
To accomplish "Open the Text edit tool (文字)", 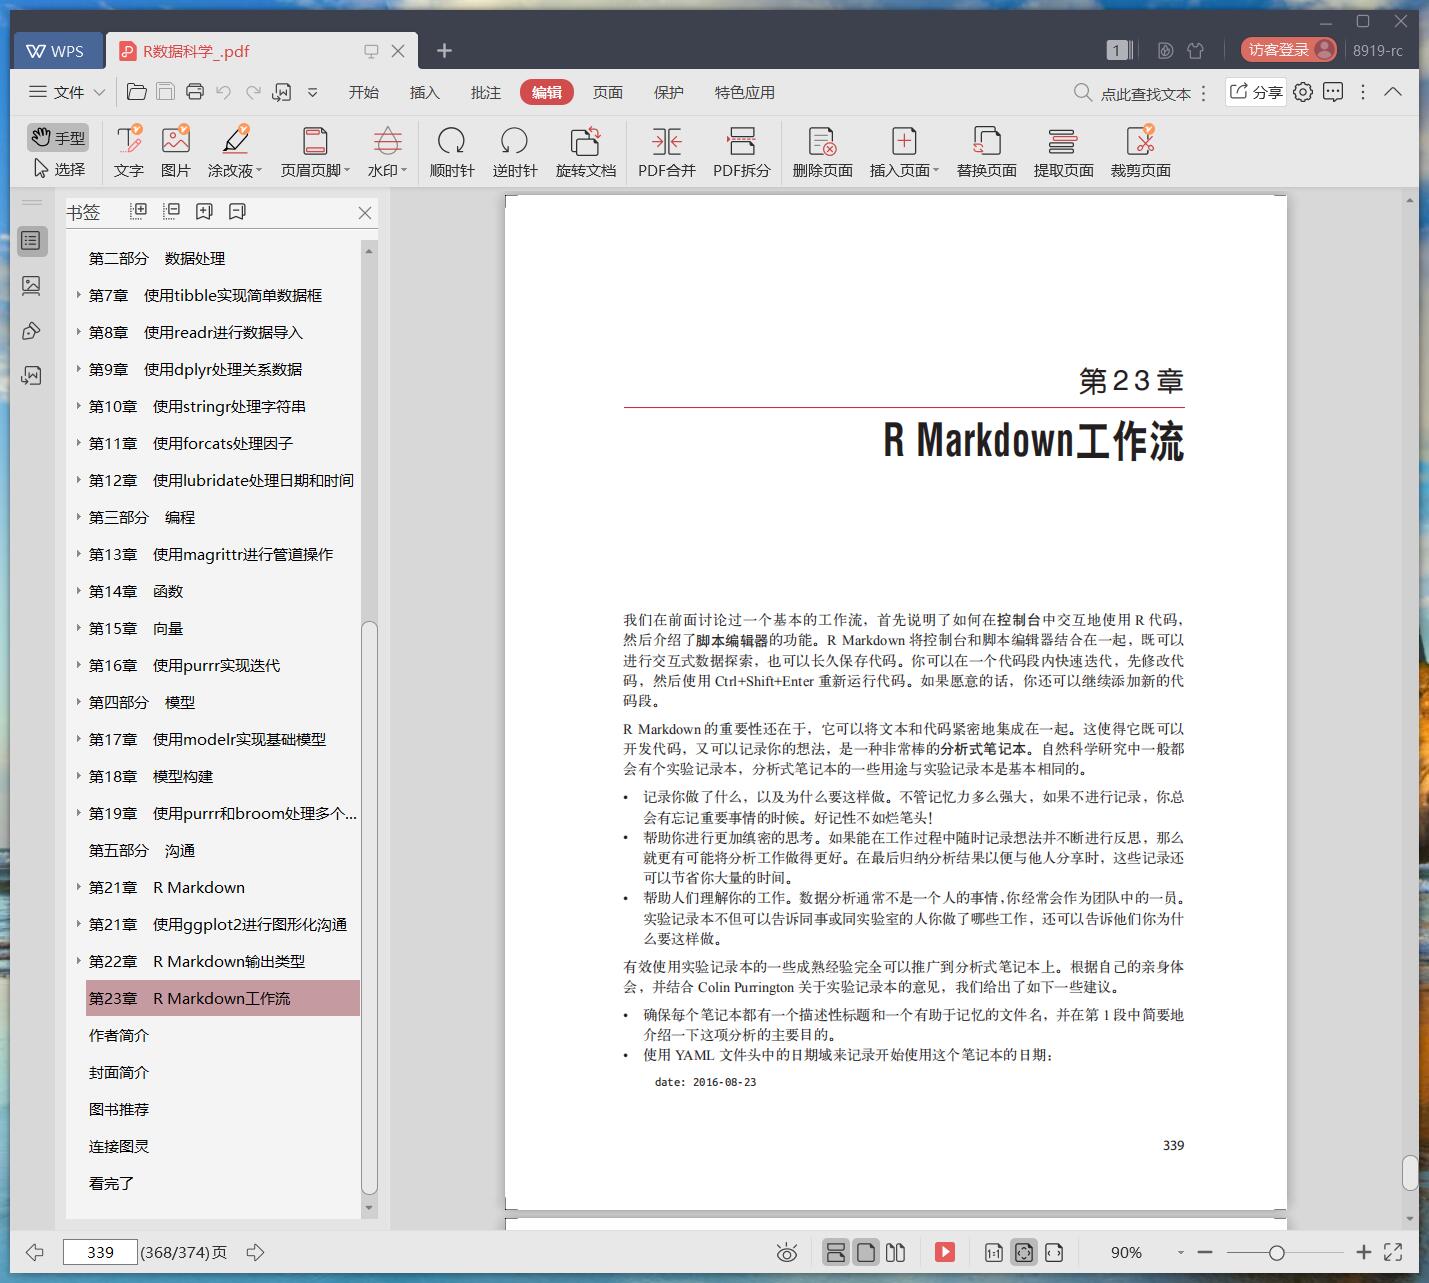I will [x=129, y=152].
